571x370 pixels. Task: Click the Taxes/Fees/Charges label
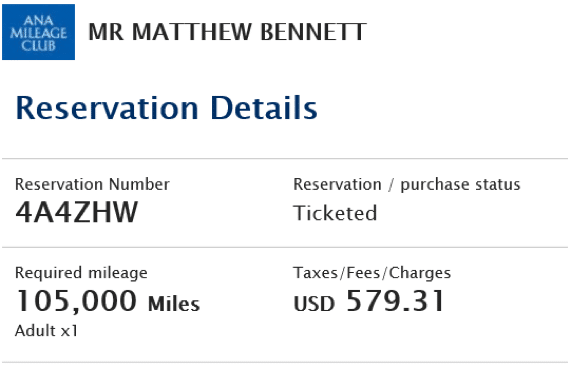pyautogui.click(x=372, y=273)
